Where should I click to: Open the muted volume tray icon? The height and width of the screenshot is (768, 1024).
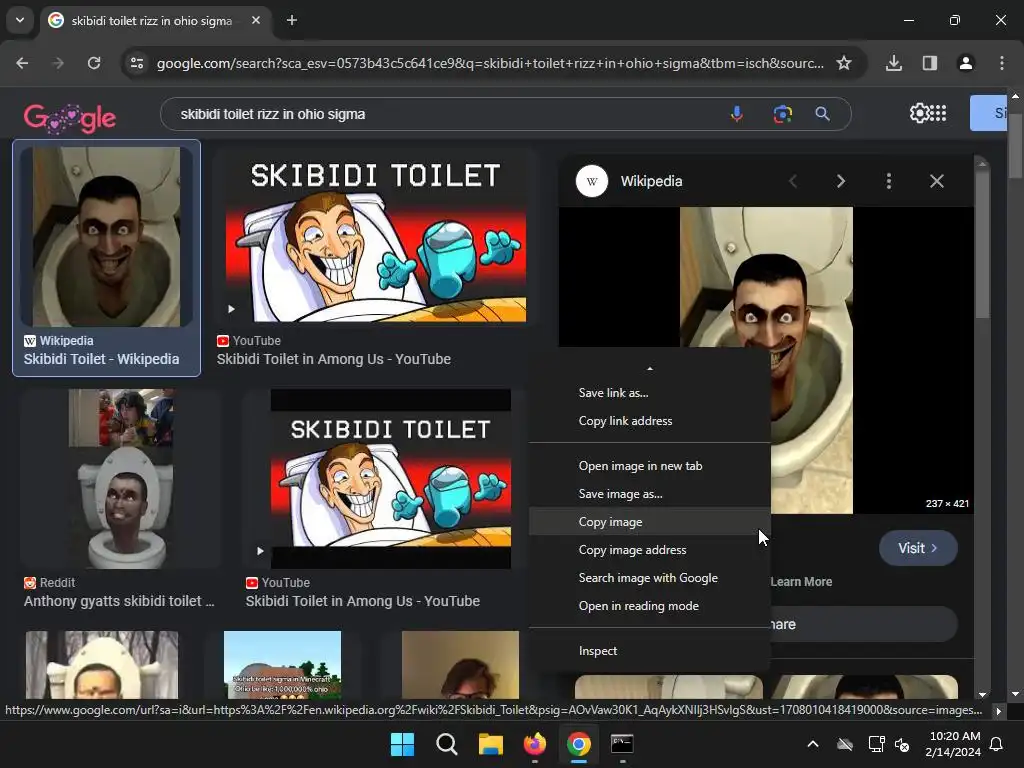(x=902, y=744)
